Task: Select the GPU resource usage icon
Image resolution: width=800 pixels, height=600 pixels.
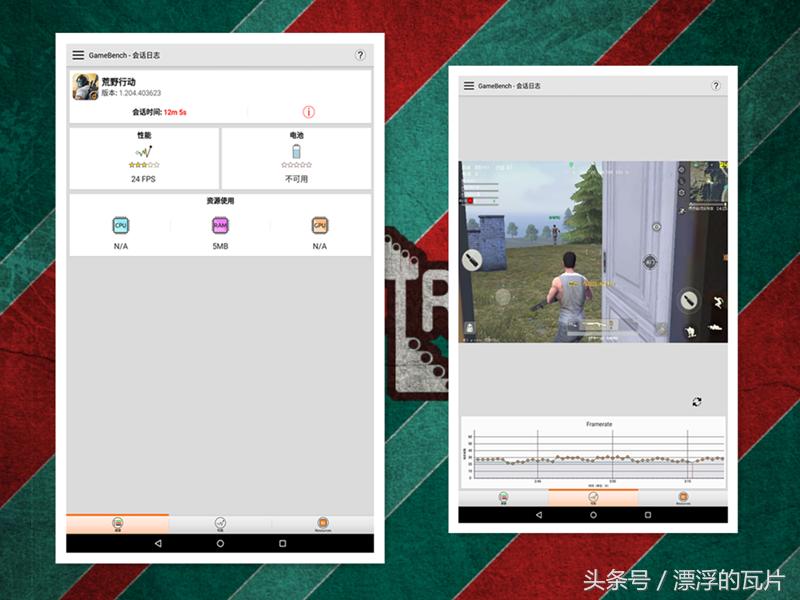Action: click(319, 224)
